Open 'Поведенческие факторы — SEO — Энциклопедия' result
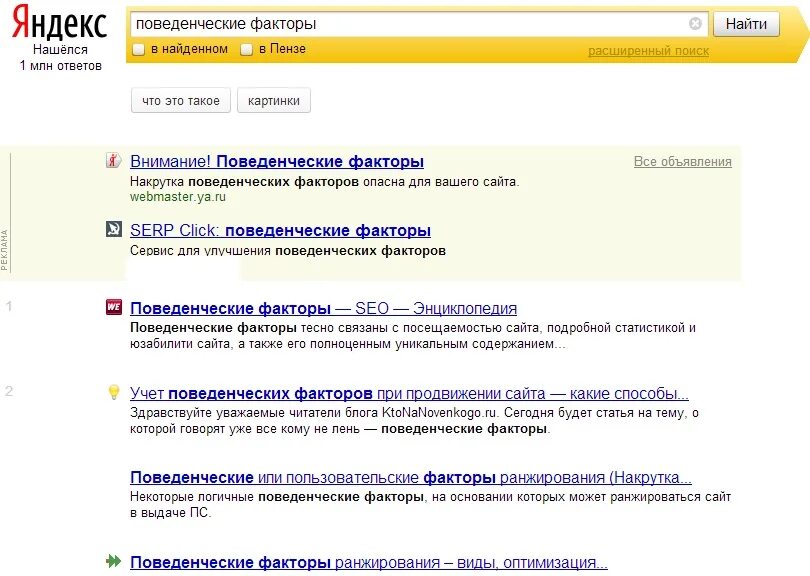810x576 pixels. (323, 308)
